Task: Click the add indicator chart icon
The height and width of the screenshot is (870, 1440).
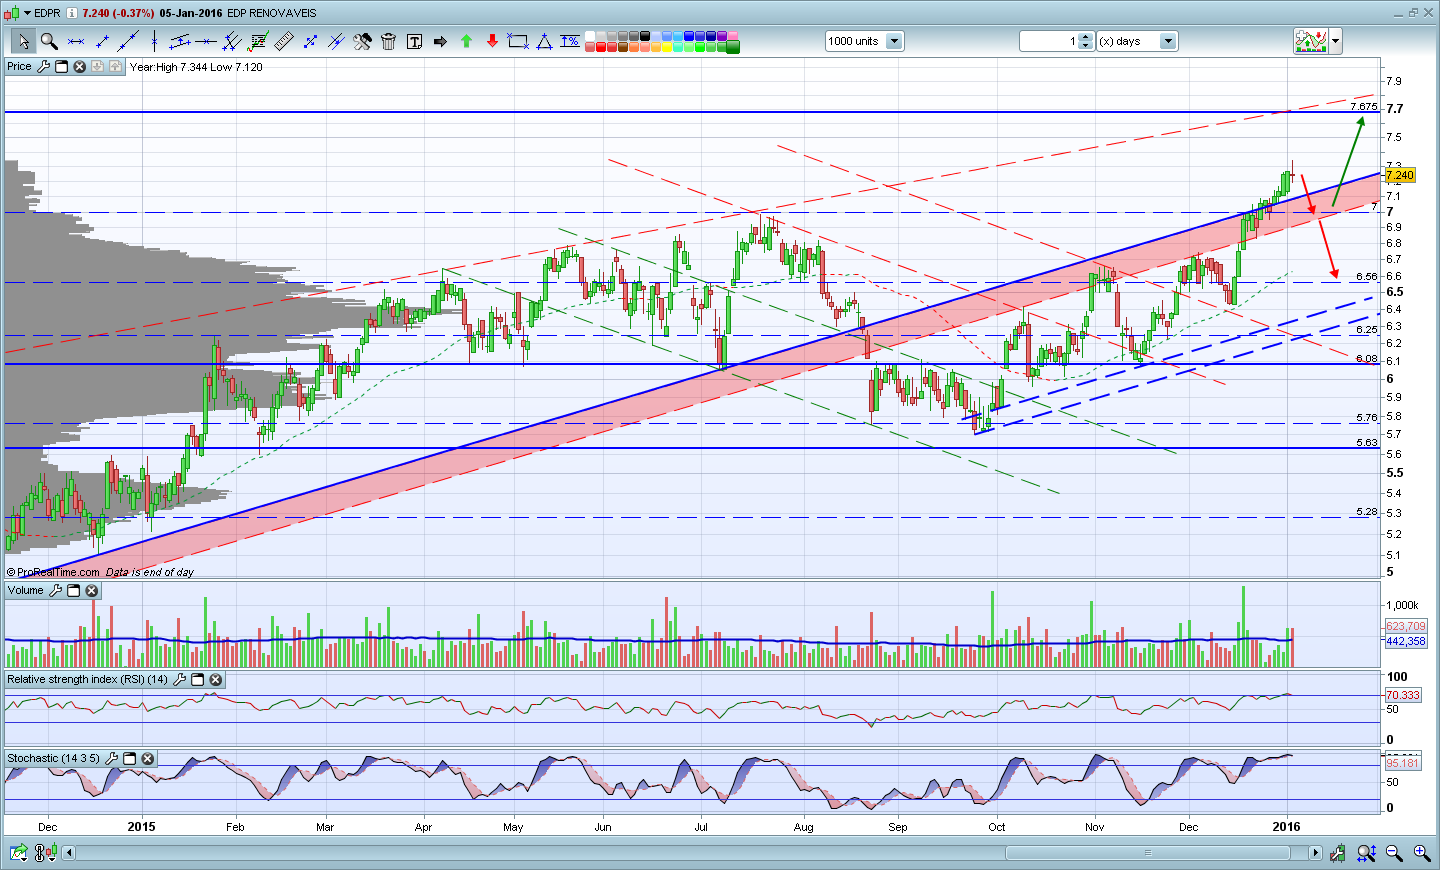Action: point(1310,41)
